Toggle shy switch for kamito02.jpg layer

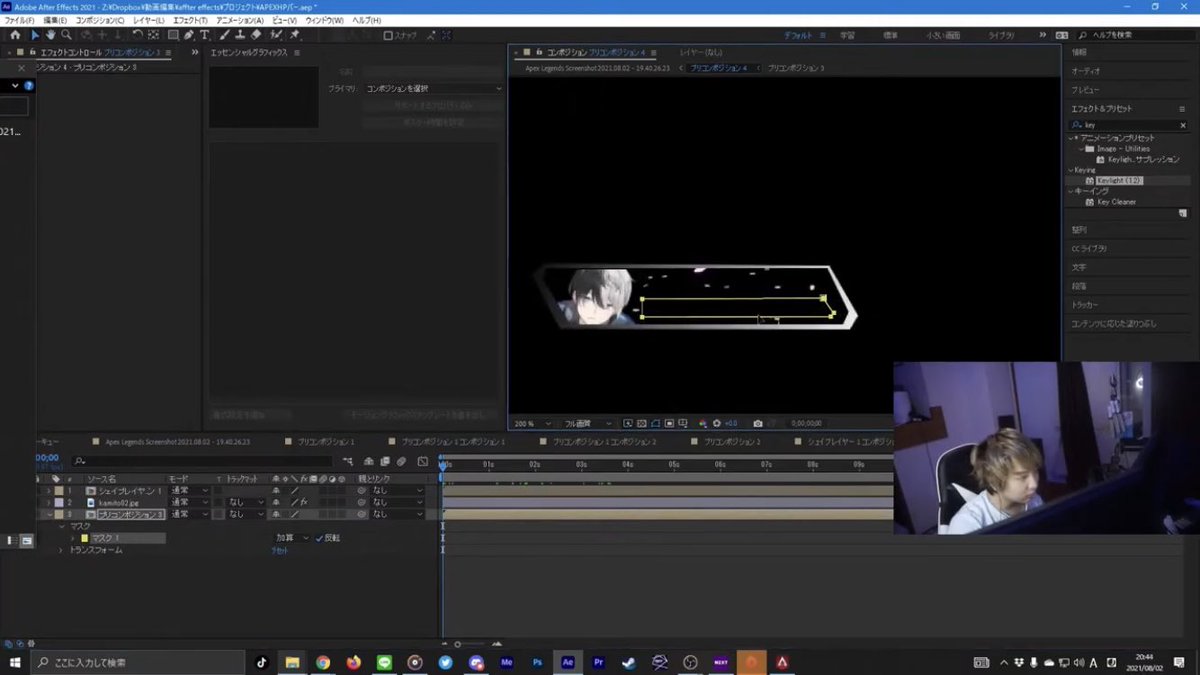pos(276,502)
